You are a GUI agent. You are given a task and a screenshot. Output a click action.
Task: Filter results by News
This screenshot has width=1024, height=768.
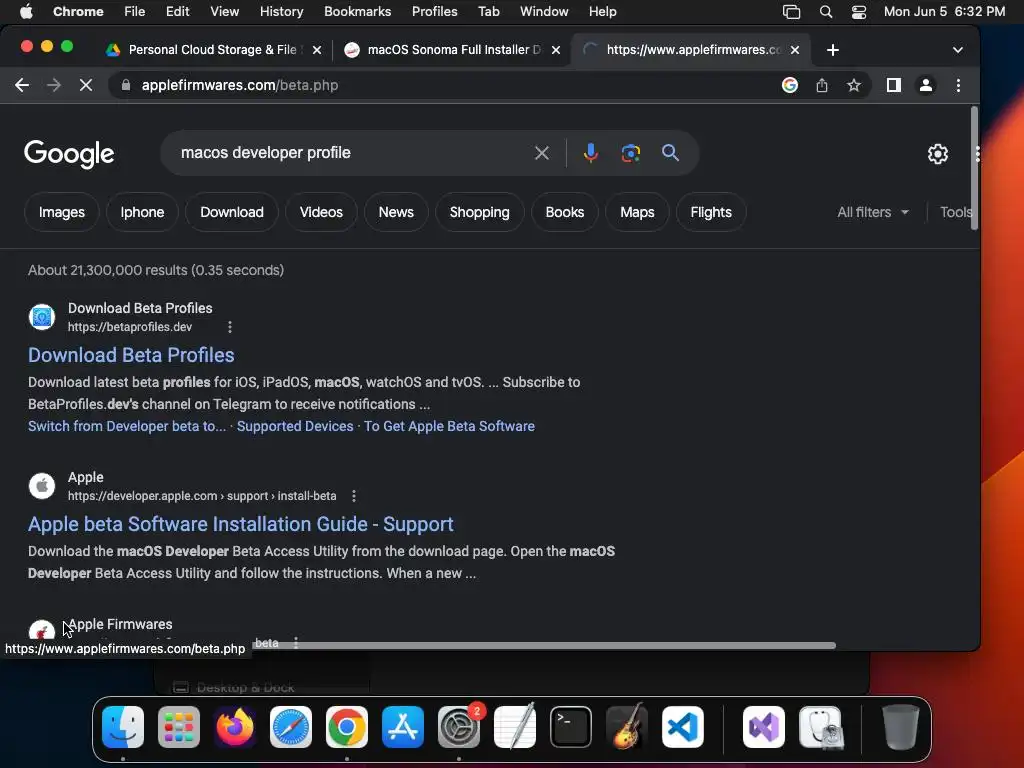click(396, 212)
